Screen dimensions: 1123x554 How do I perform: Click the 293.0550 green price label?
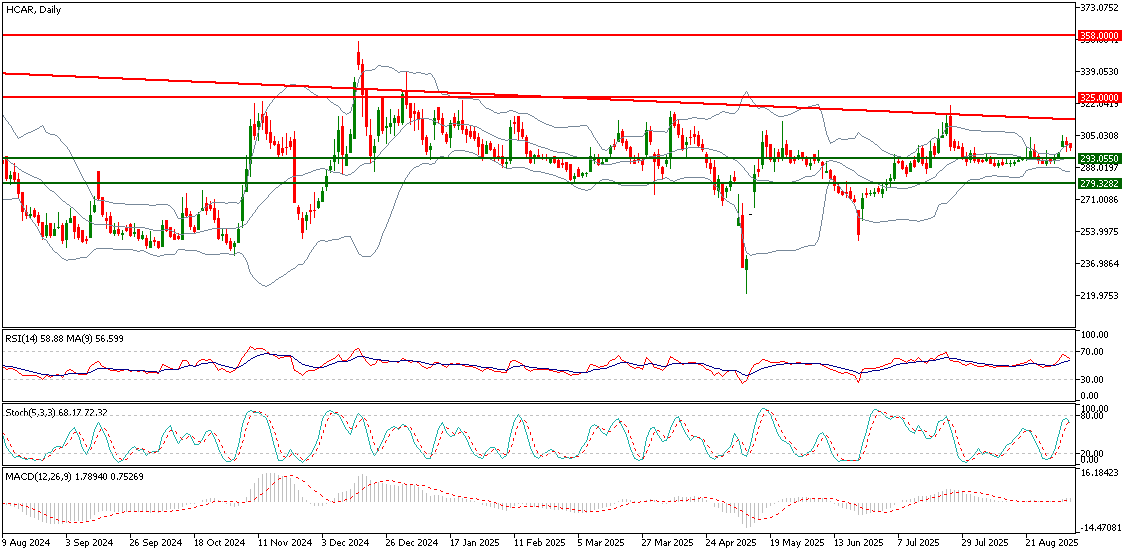1100,158
